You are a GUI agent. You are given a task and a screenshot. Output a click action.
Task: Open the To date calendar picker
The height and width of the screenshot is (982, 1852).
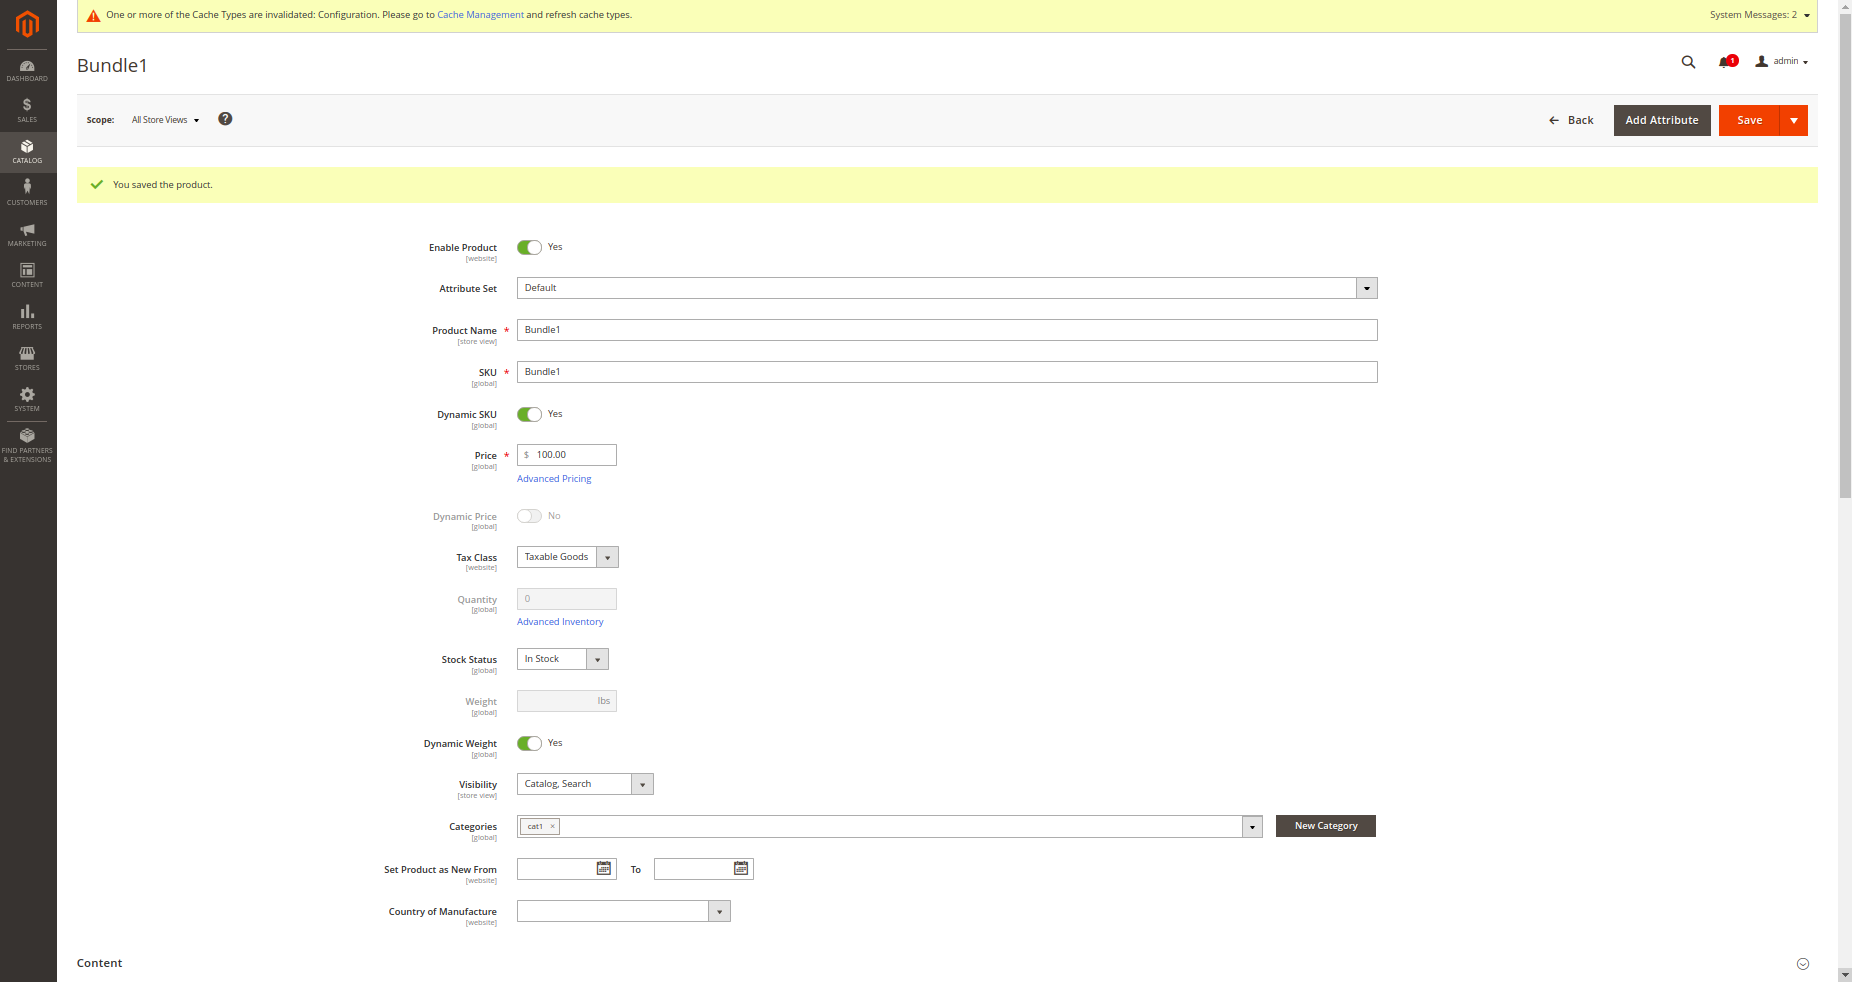pos(741,869)
